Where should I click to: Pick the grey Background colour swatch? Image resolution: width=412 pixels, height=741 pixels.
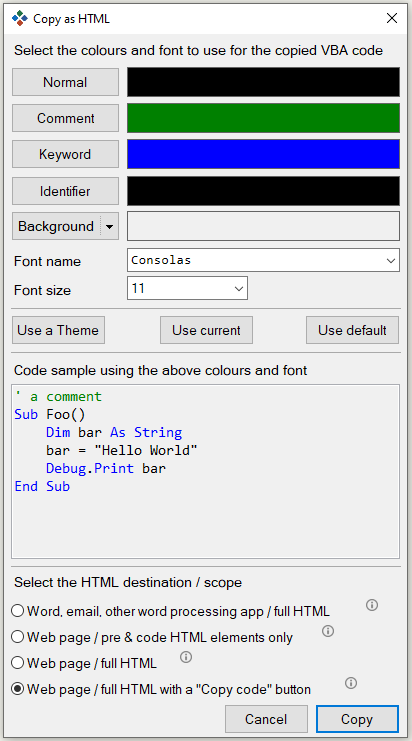[x=263, y=226]
